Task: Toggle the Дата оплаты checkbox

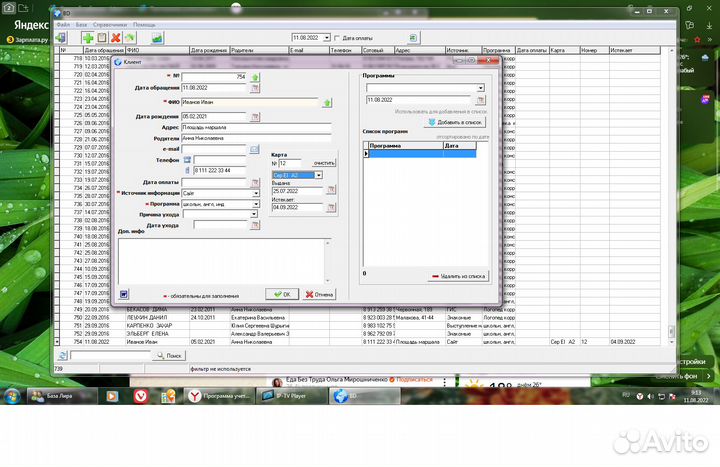Action: coord(337,37)
